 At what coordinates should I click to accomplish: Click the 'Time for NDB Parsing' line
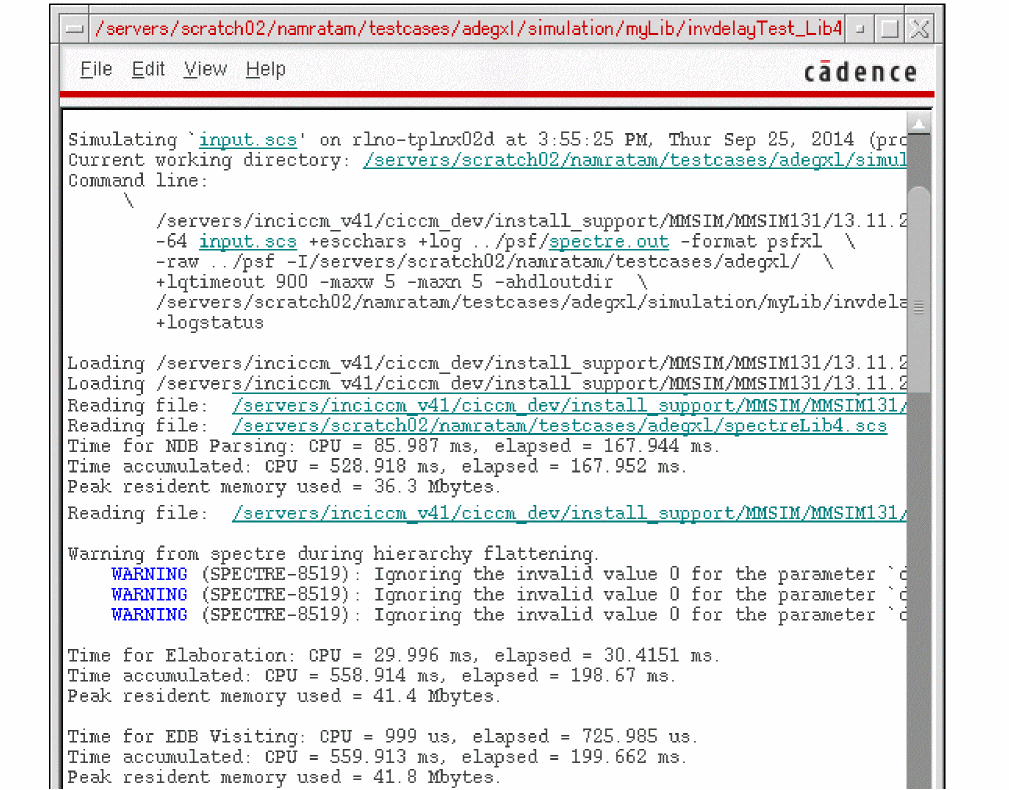click(x=393, y=446)
